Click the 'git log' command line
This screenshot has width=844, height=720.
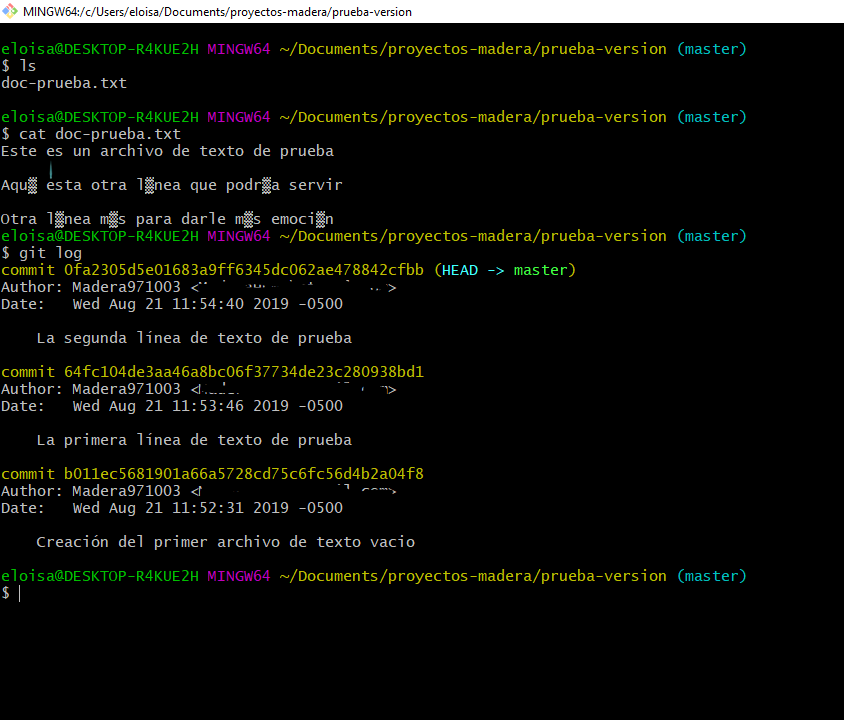click(x=50, y=253)
